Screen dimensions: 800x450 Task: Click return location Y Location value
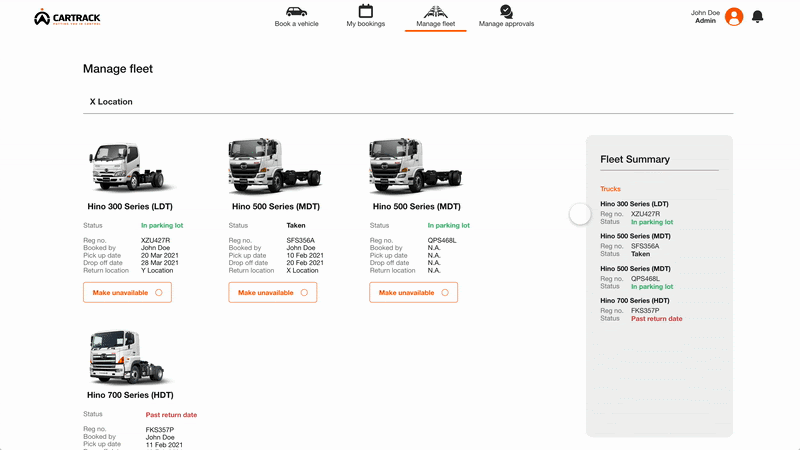pos(157,270)
